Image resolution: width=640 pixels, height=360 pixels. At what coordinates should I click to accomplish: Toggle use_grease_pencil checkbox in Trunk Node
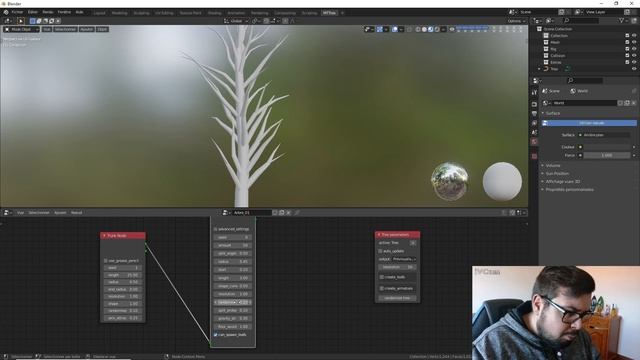[106, 260]
